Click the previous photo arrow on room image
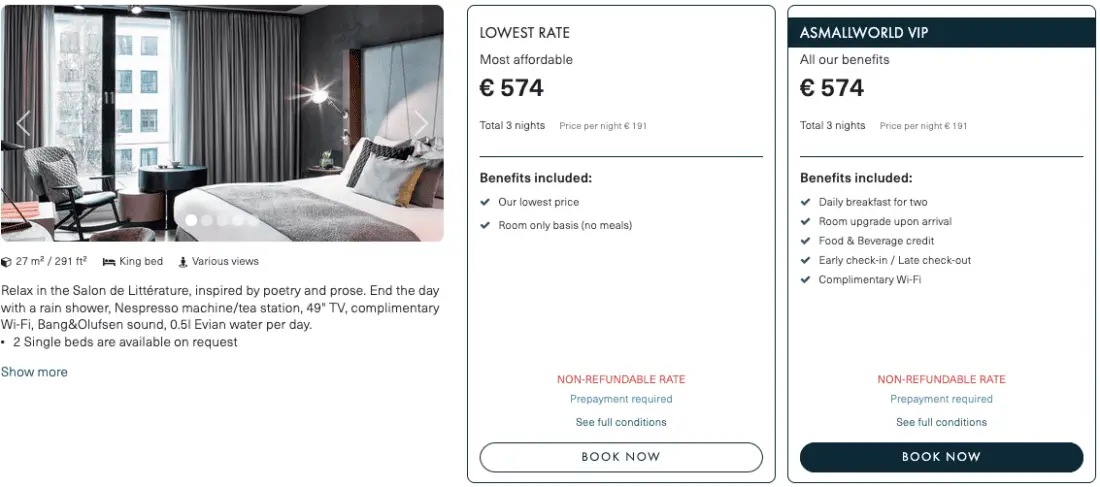 click(x=24, y=123)
